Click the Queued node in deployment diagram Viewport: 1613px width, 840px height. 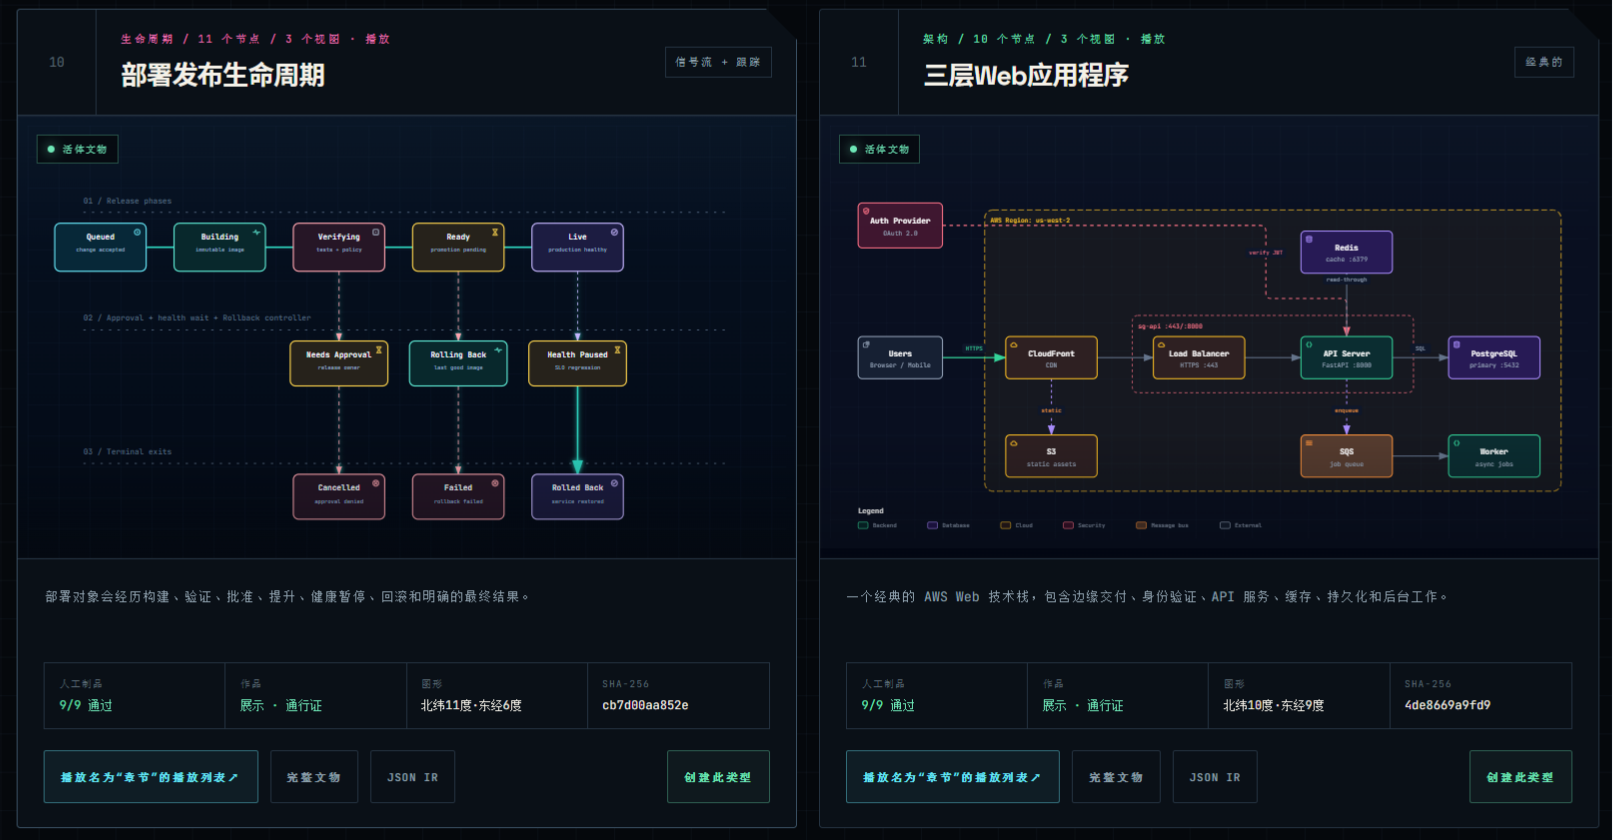[100, 247]
